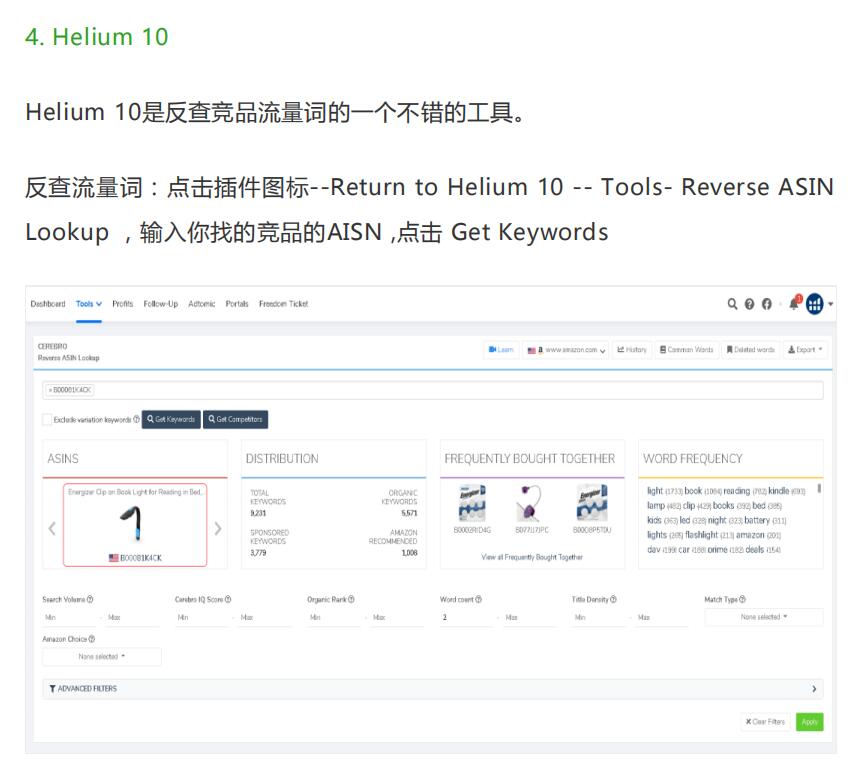Open the notifications bell icon
Image resolution: width=864 pixels, height=781 pixels.
point(795,303)
